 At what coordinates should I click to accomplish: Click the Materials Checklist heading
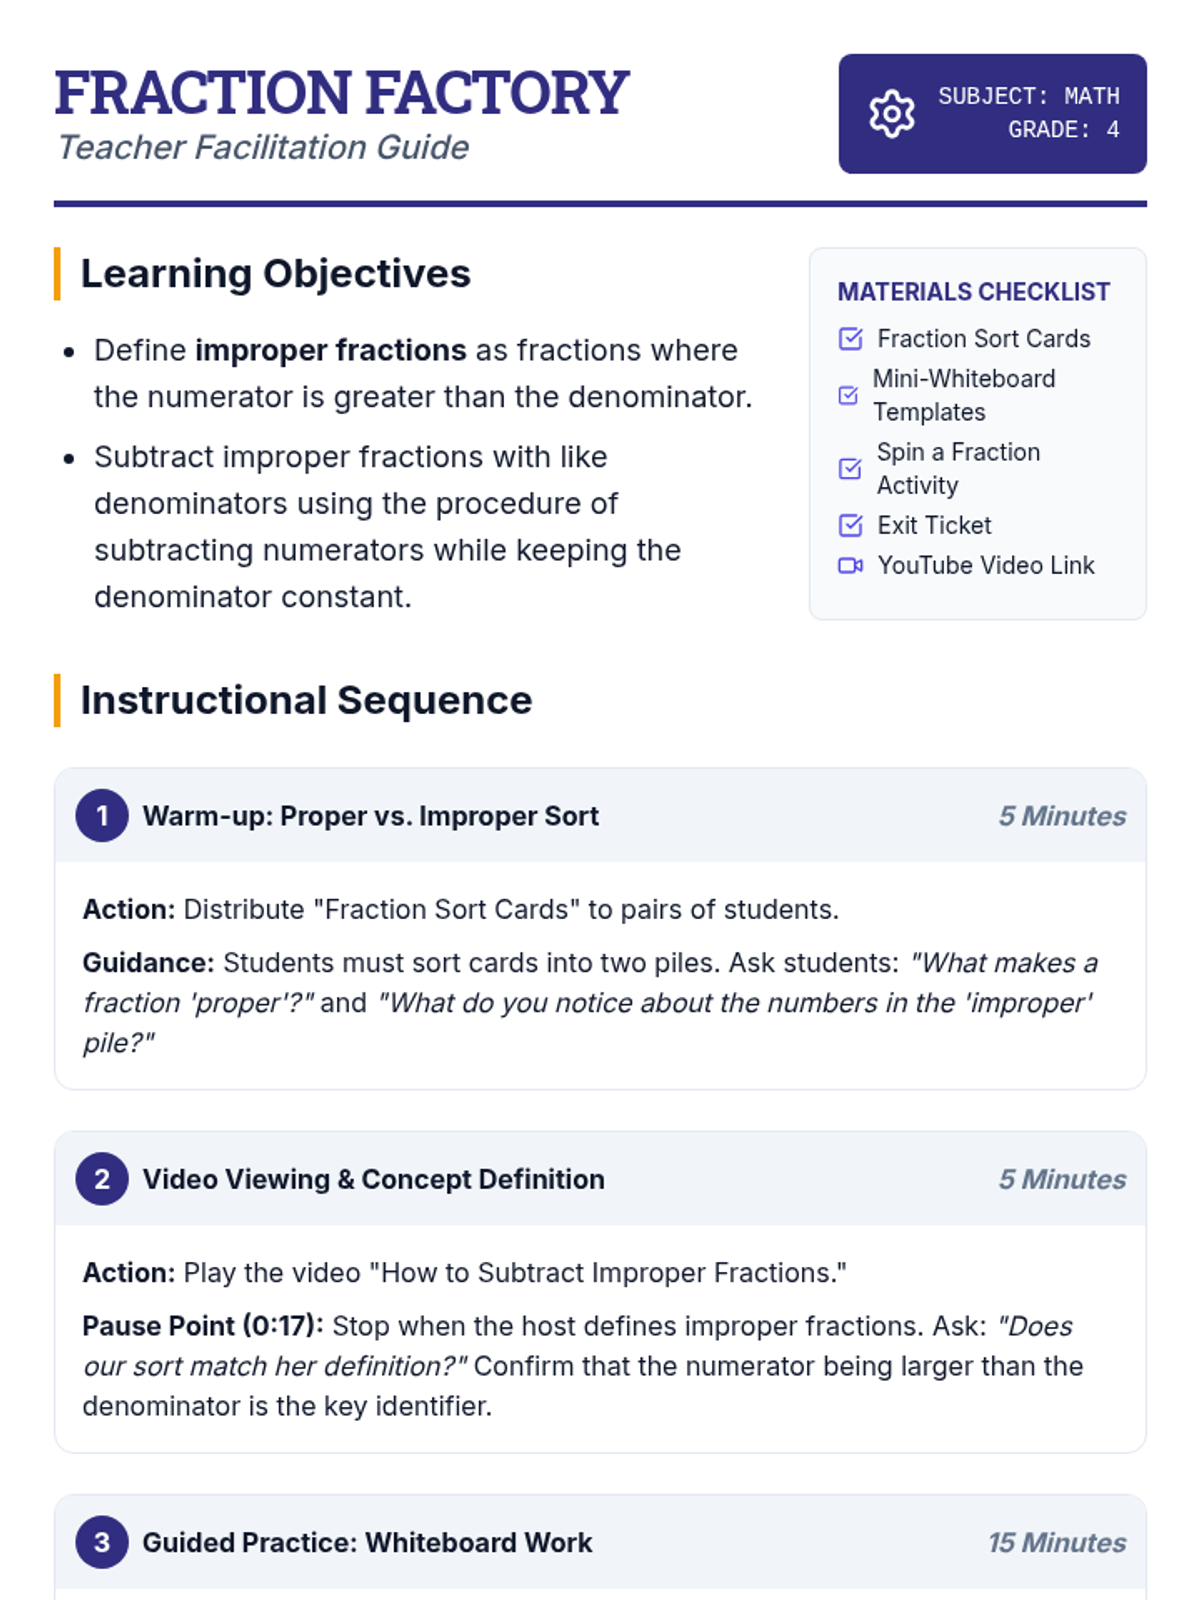973,292
